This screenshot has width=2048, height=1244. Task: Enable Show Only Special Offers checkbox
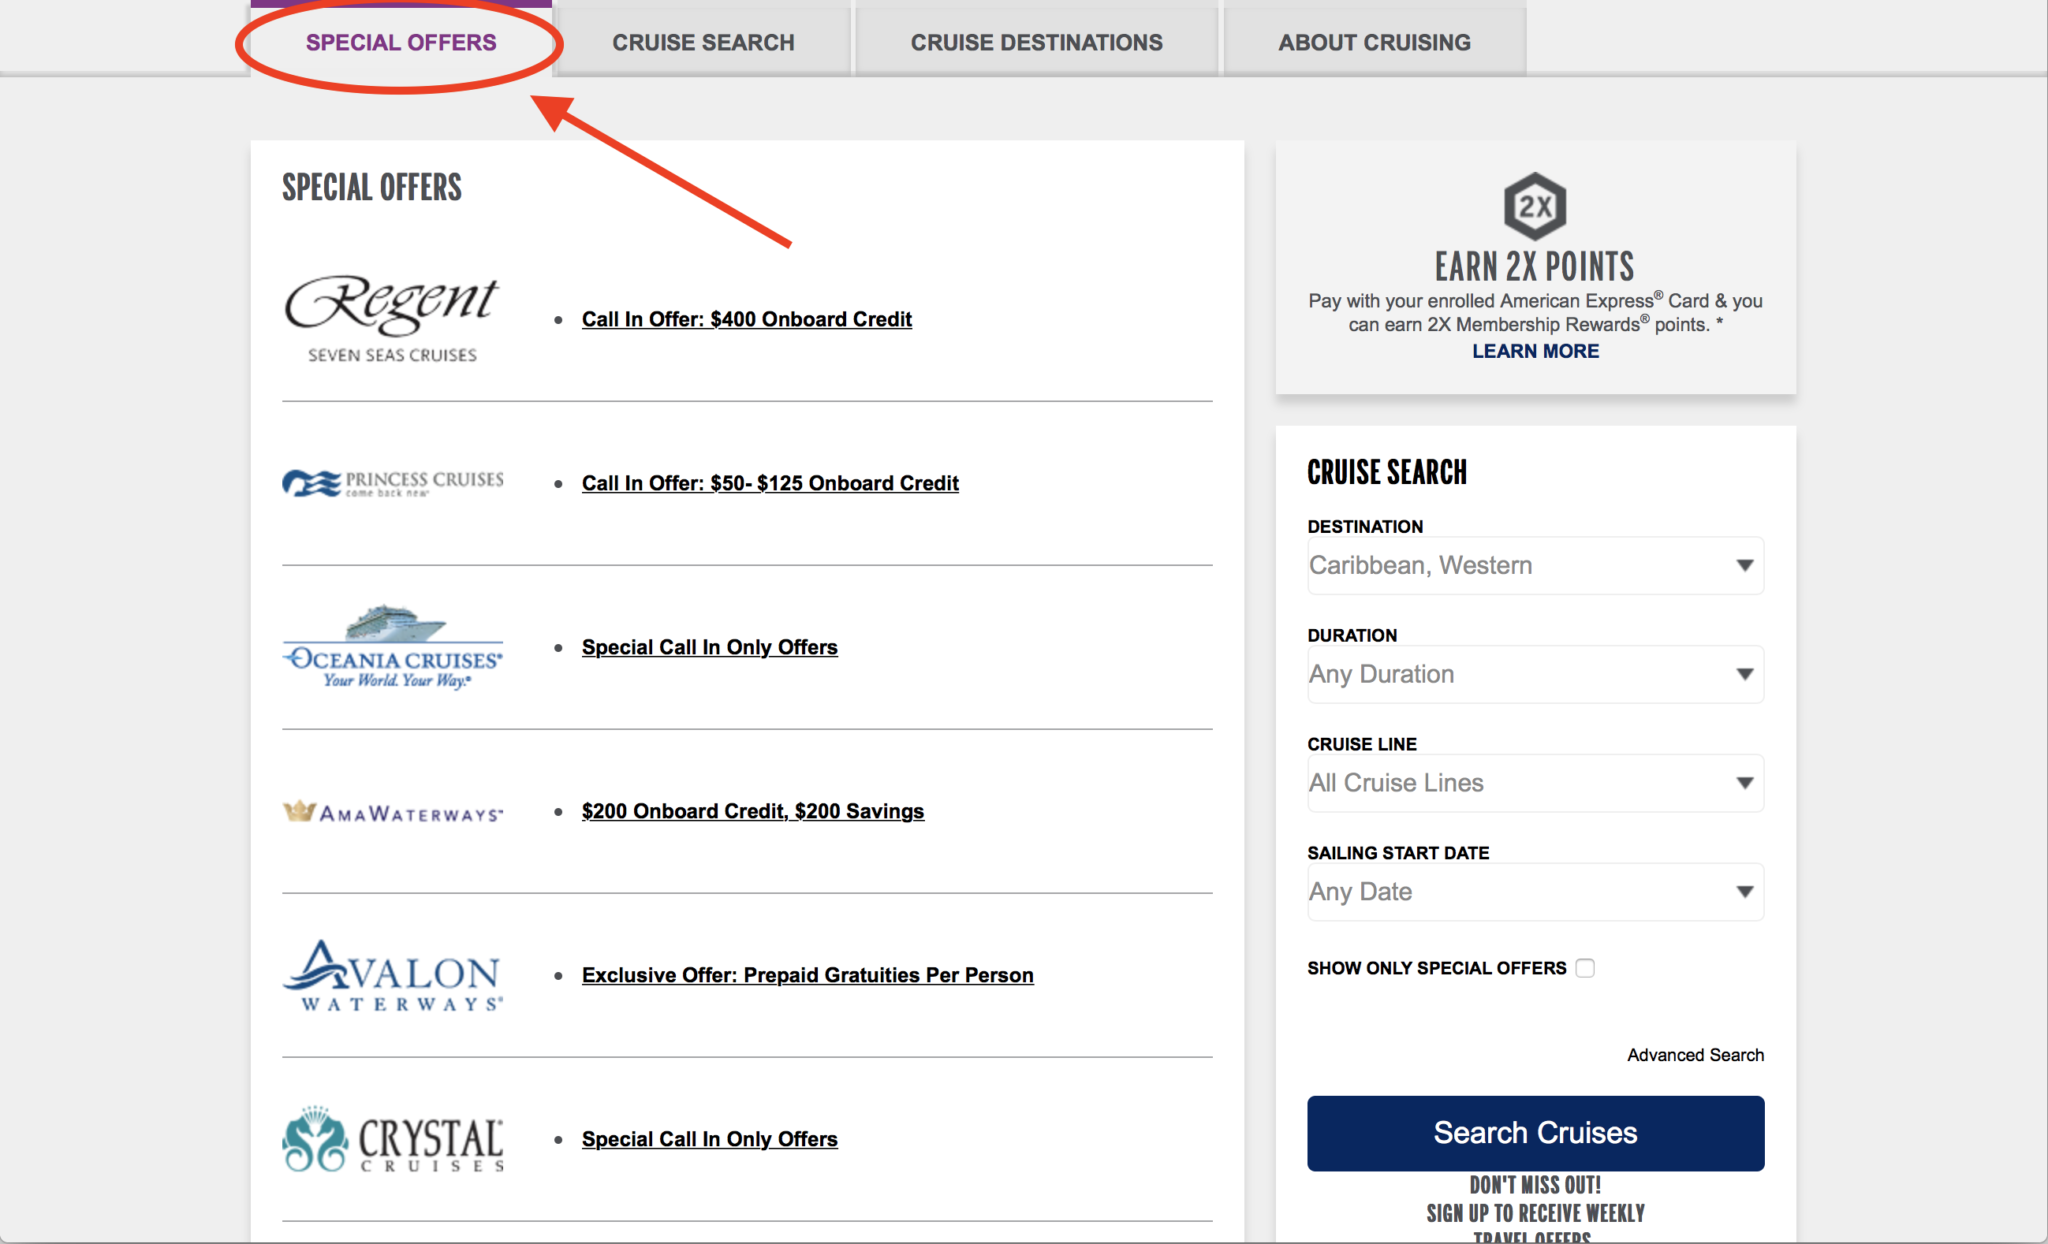point(1585,968)
